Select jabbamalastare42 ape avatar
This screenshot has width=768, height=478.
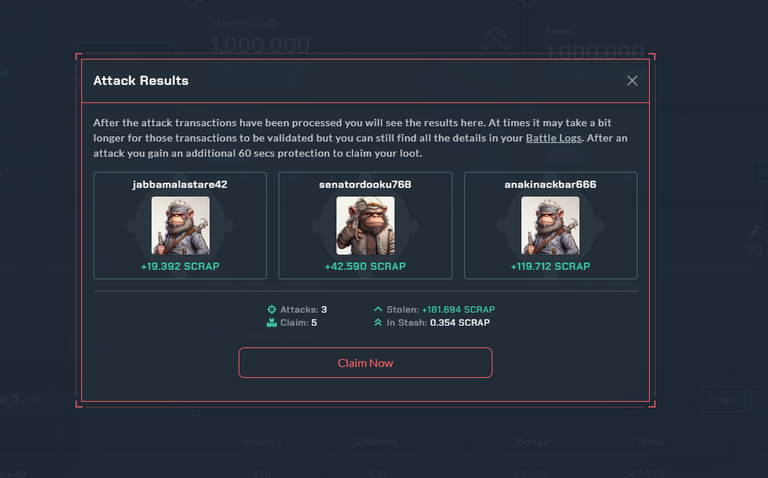point(180,226)
